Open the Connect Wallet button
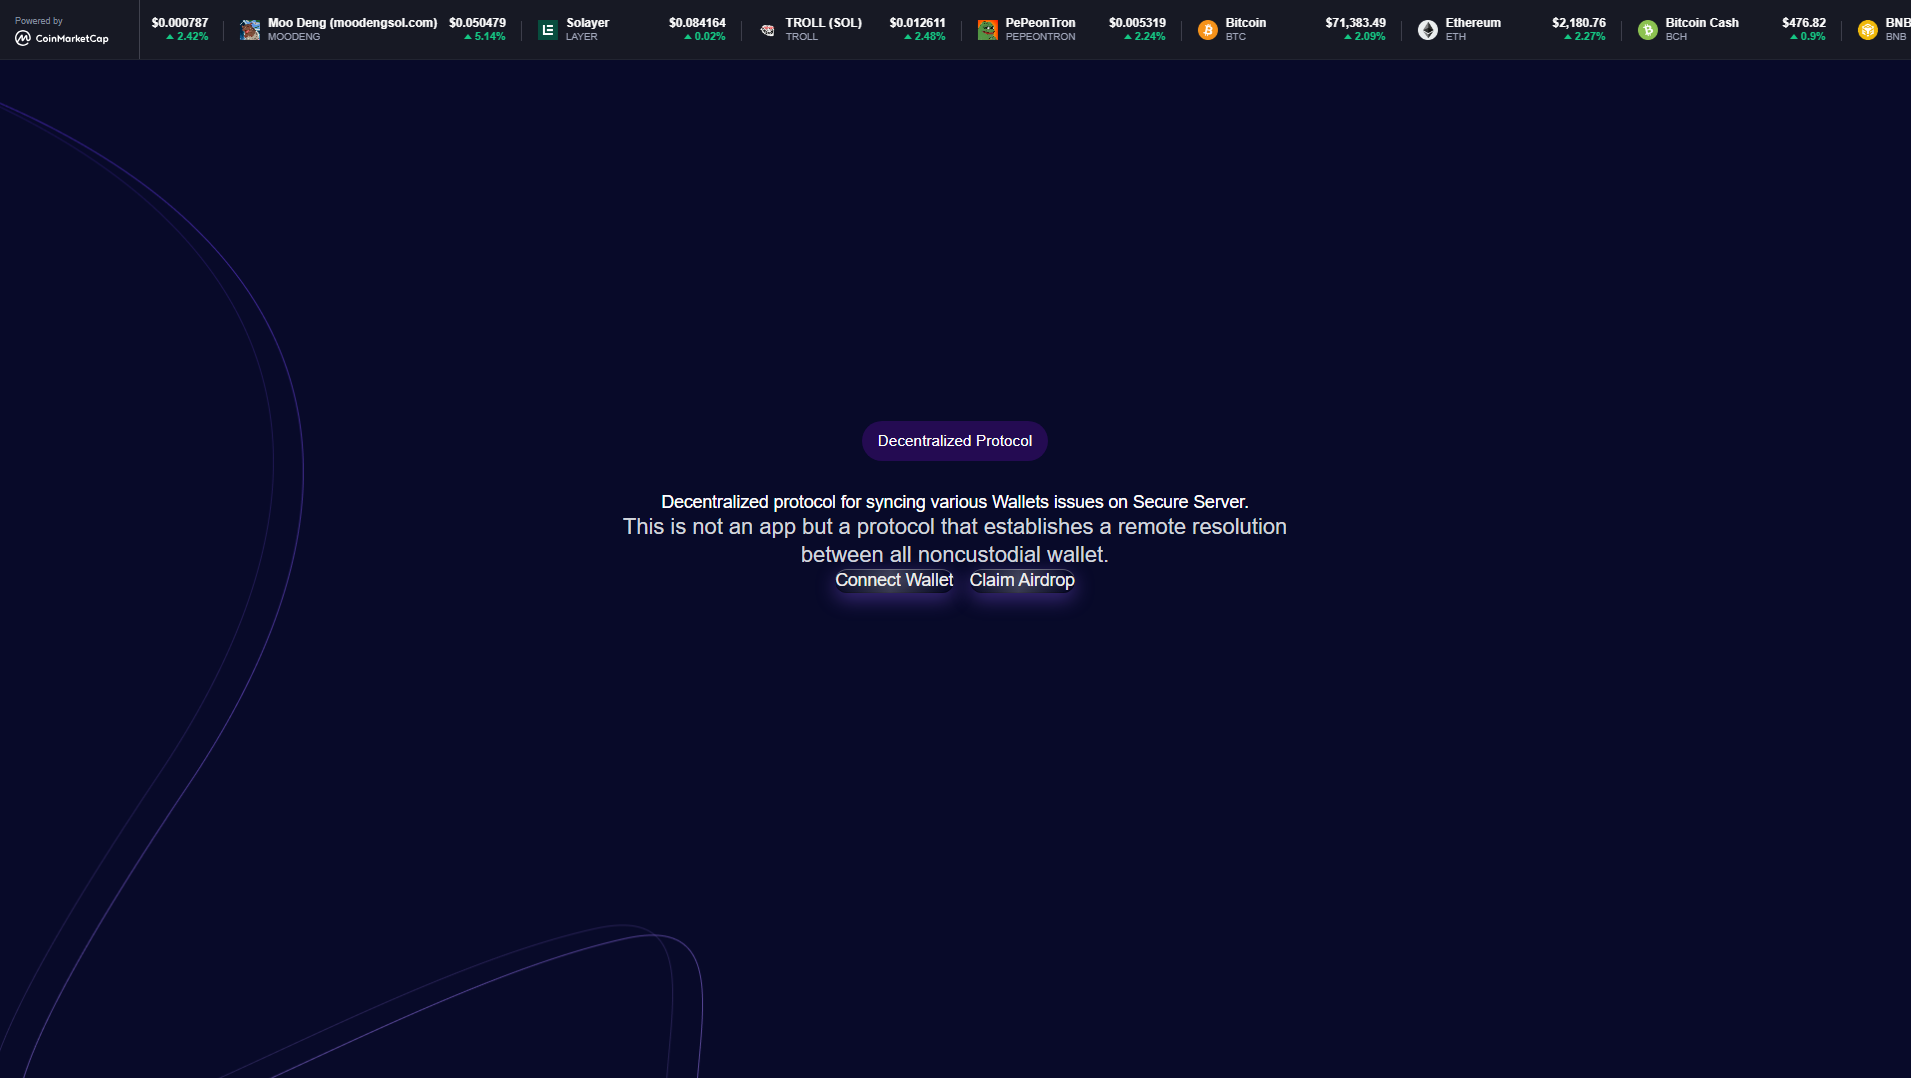This screenshot has width=1911, height=1078. (x=894, y=580)
